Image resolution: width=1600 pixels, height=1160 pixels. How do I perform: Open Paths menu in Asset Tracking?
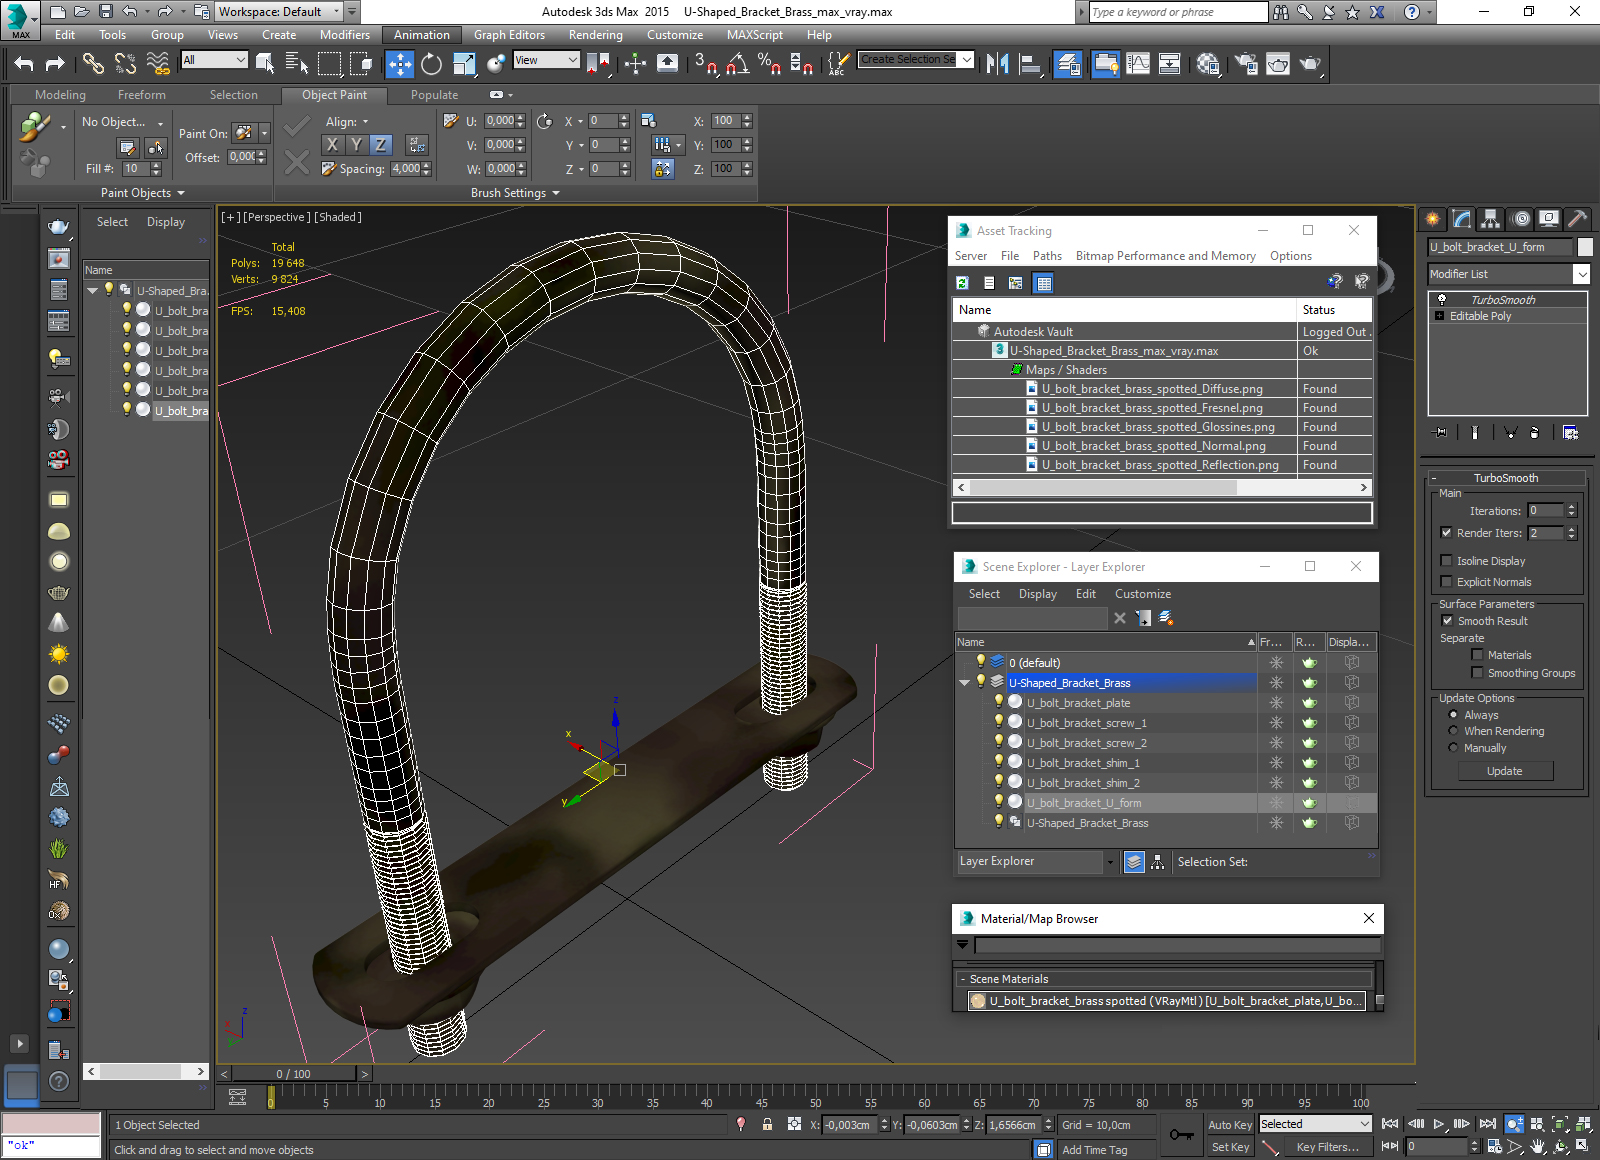(1047, 256)
